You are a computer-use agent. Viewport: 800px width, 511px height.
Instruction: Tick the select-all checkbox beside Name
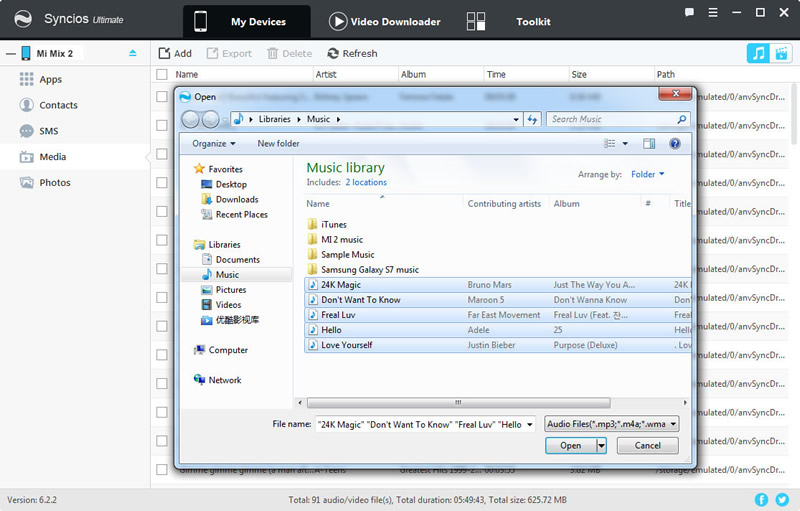[x=162, y=74]
